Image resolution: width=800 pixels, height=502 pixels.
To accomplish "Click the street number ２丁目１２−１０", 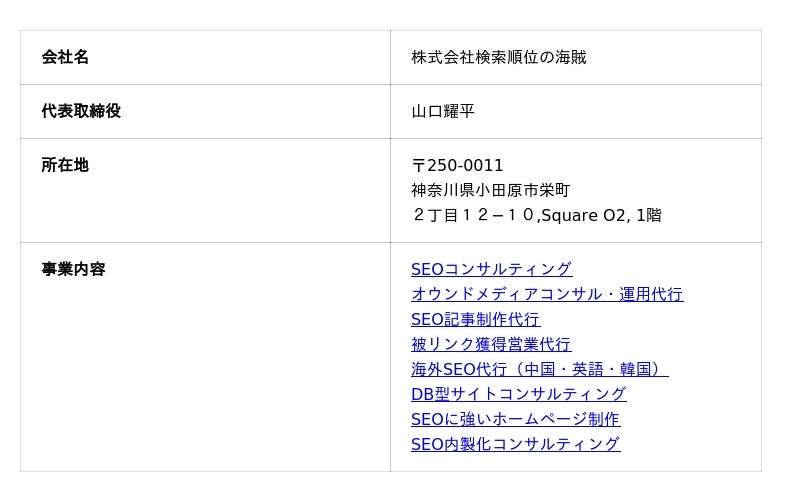I will (474, 215).
